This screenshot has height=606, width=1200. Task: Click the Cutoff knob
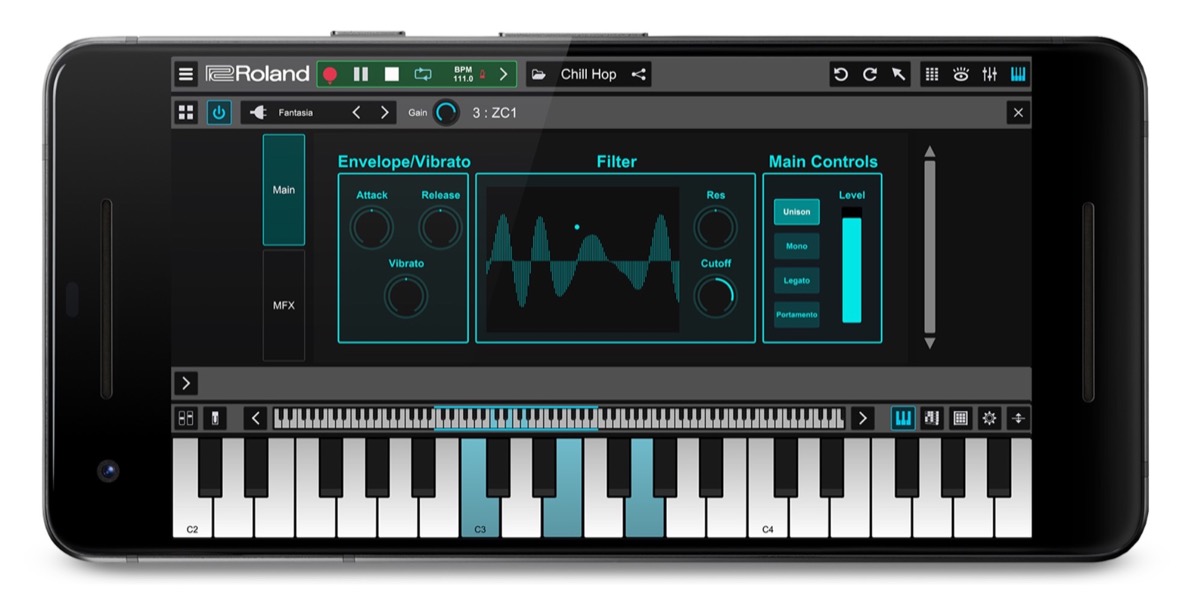click(x=715, y=296)
